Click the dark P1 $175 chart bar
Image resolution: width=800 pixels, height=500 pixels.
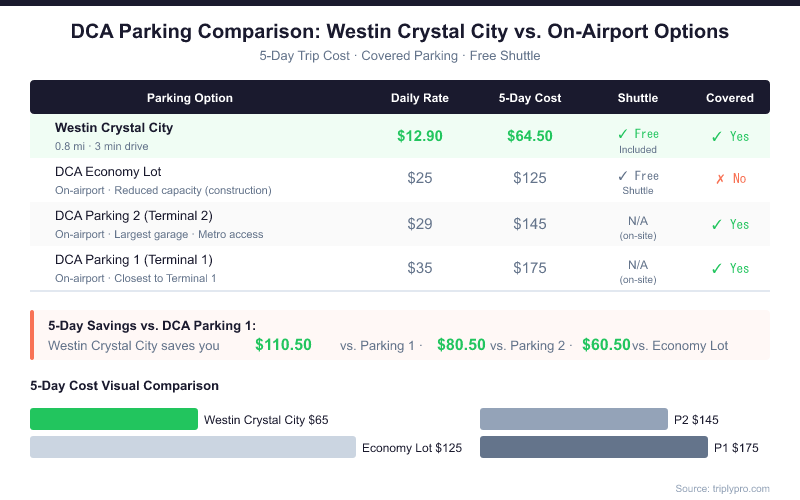tap(594, 447)
